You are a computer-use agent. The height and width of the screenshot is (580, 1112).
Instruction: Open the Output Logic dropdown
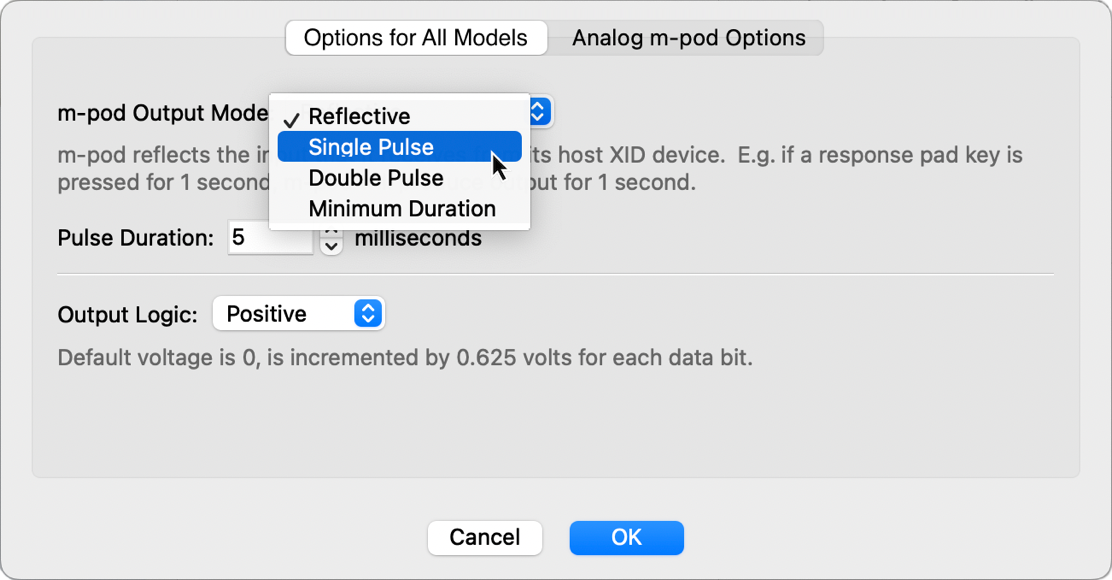298,313
